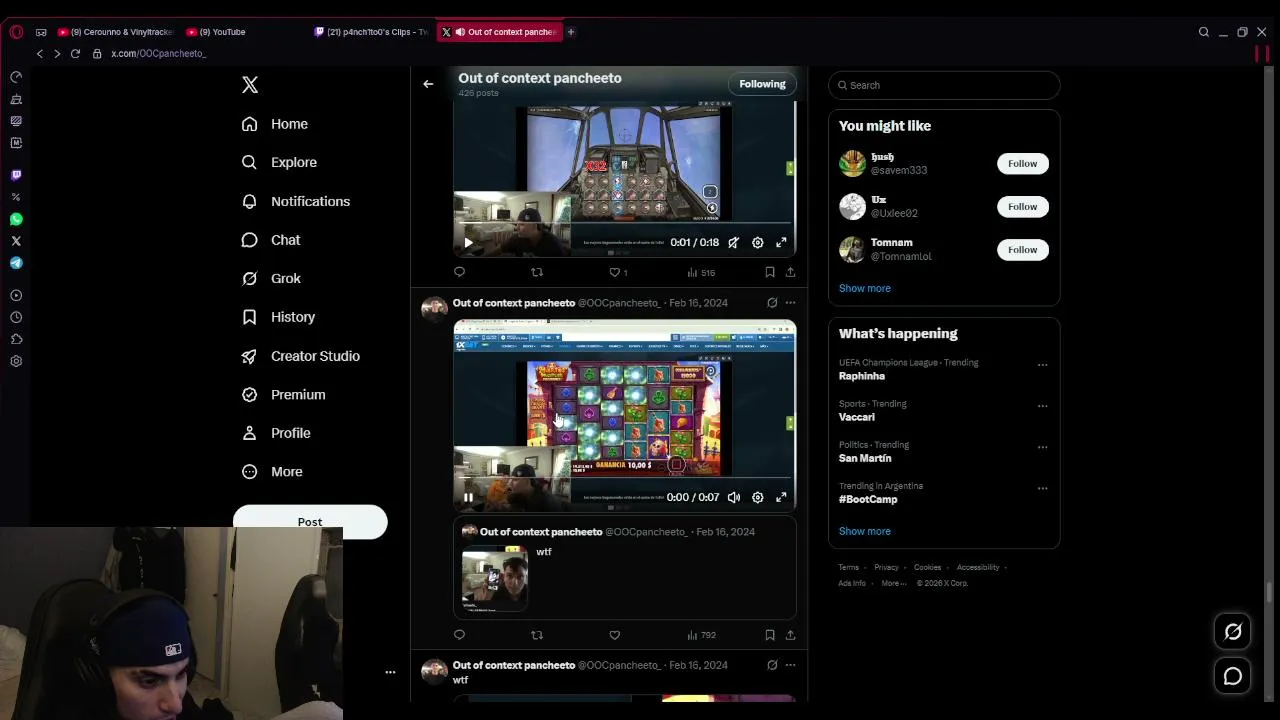Click the x.com/OOCpancheeto_ address bar

click(x=159, y=53)
